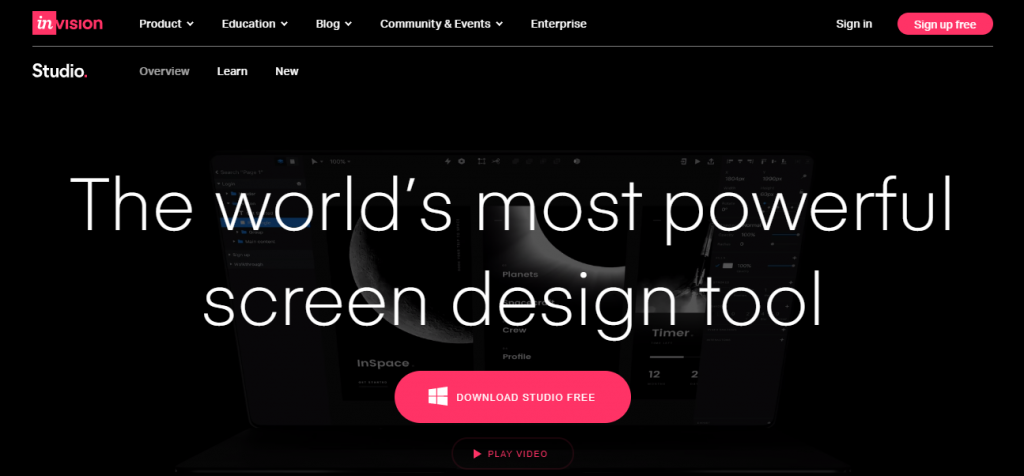Viewport: 1024px width, 476px height.
Task: Open the New tab in Studio nav
Action: tap(287, 71)
